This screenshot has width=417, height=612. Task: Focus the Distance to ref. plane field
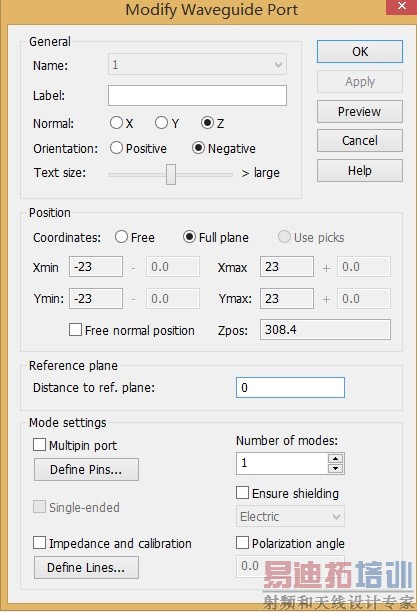coord(290,388)
